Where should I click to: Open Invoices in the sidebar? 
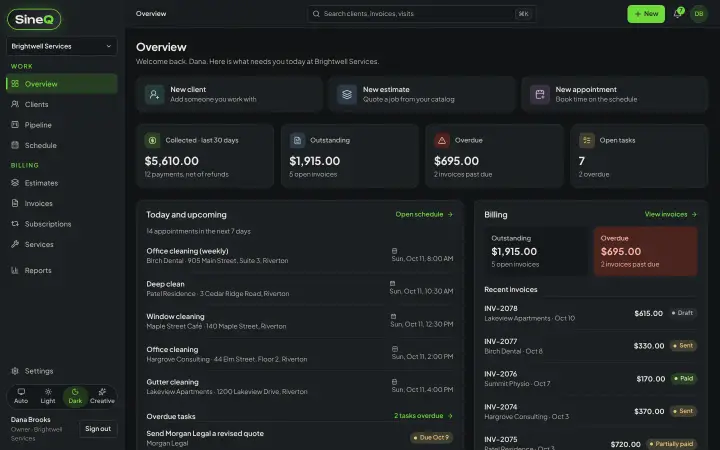62,203
